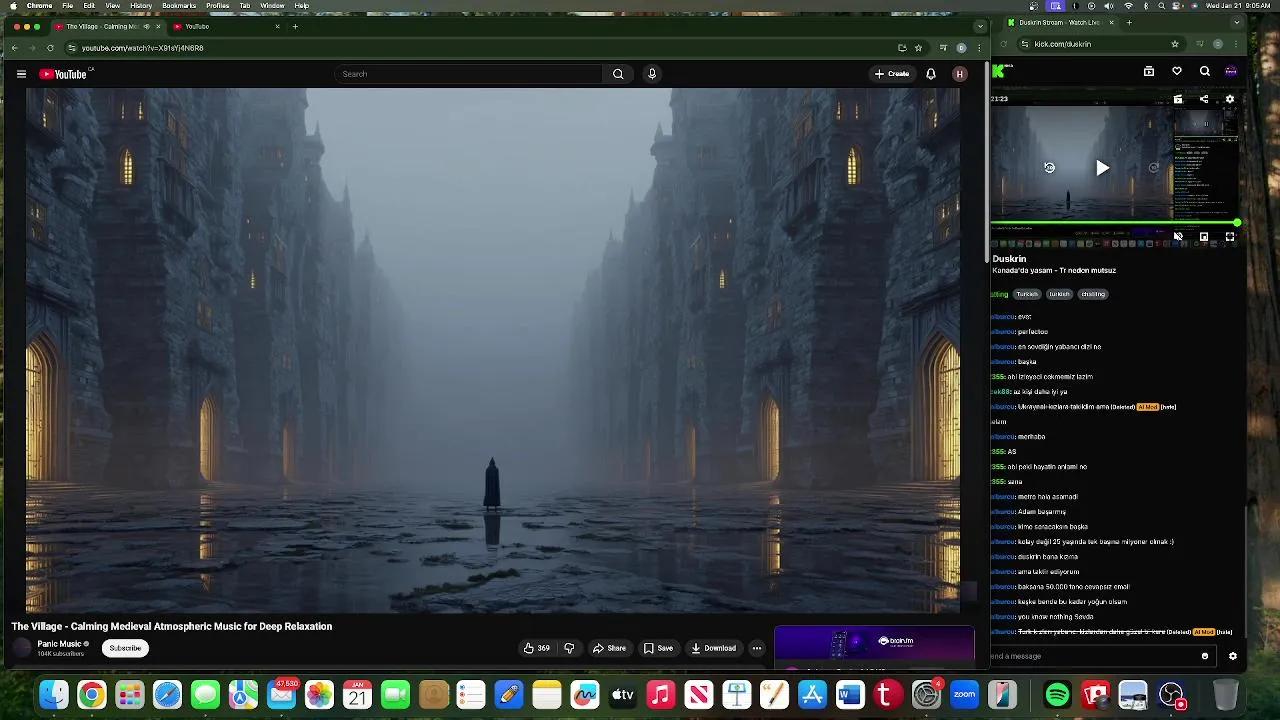Click the Kick search magnifier icon

[1205, 71]
